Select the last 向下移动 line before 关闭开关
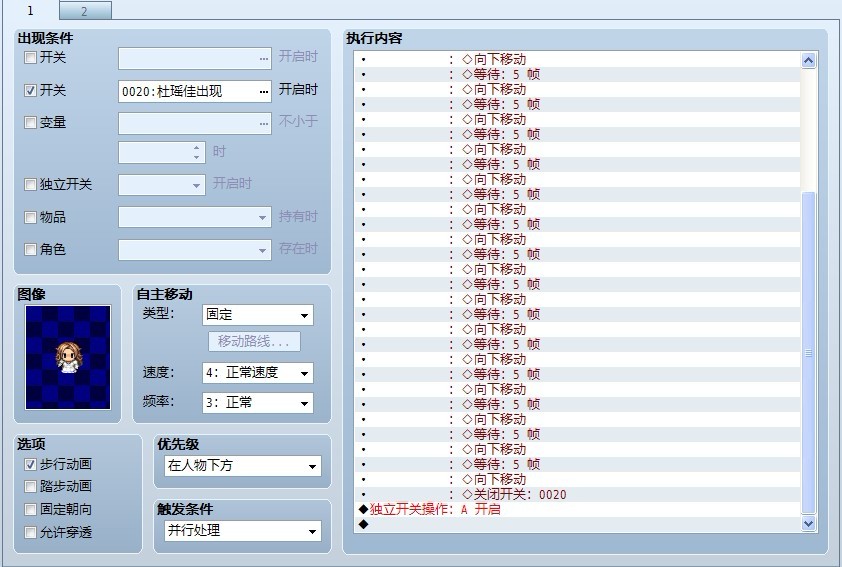Image resolution: width=842 pixels, height=567 pixels. click(577, 479)
